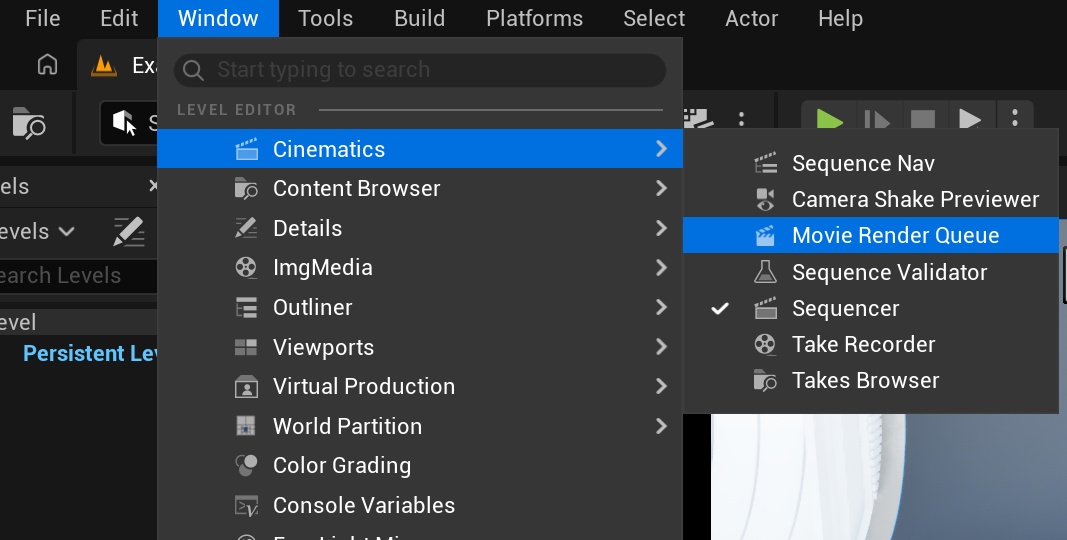
Task: Expand the Content Browser submenu
Action: tap(355, 188)
